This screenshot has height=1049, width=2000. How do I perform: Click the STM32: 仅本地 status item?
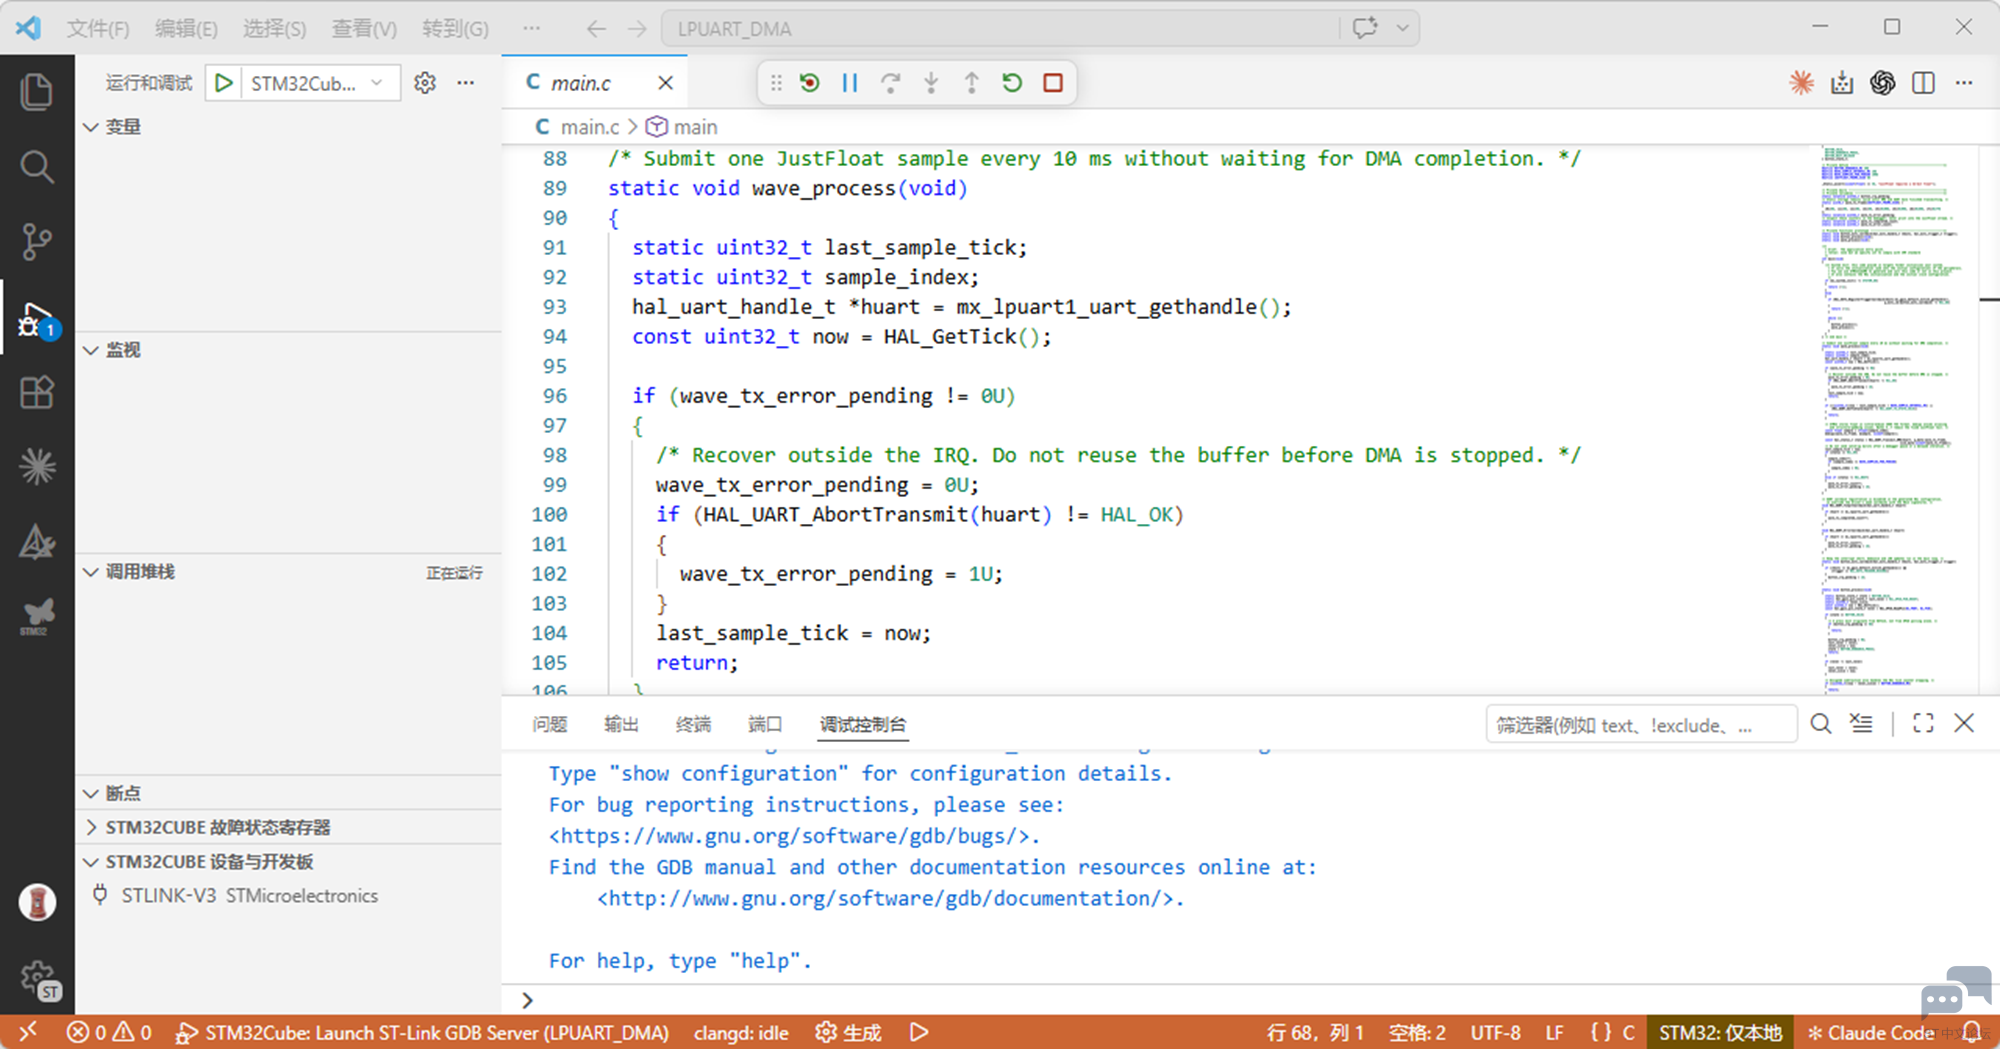1720,1033
